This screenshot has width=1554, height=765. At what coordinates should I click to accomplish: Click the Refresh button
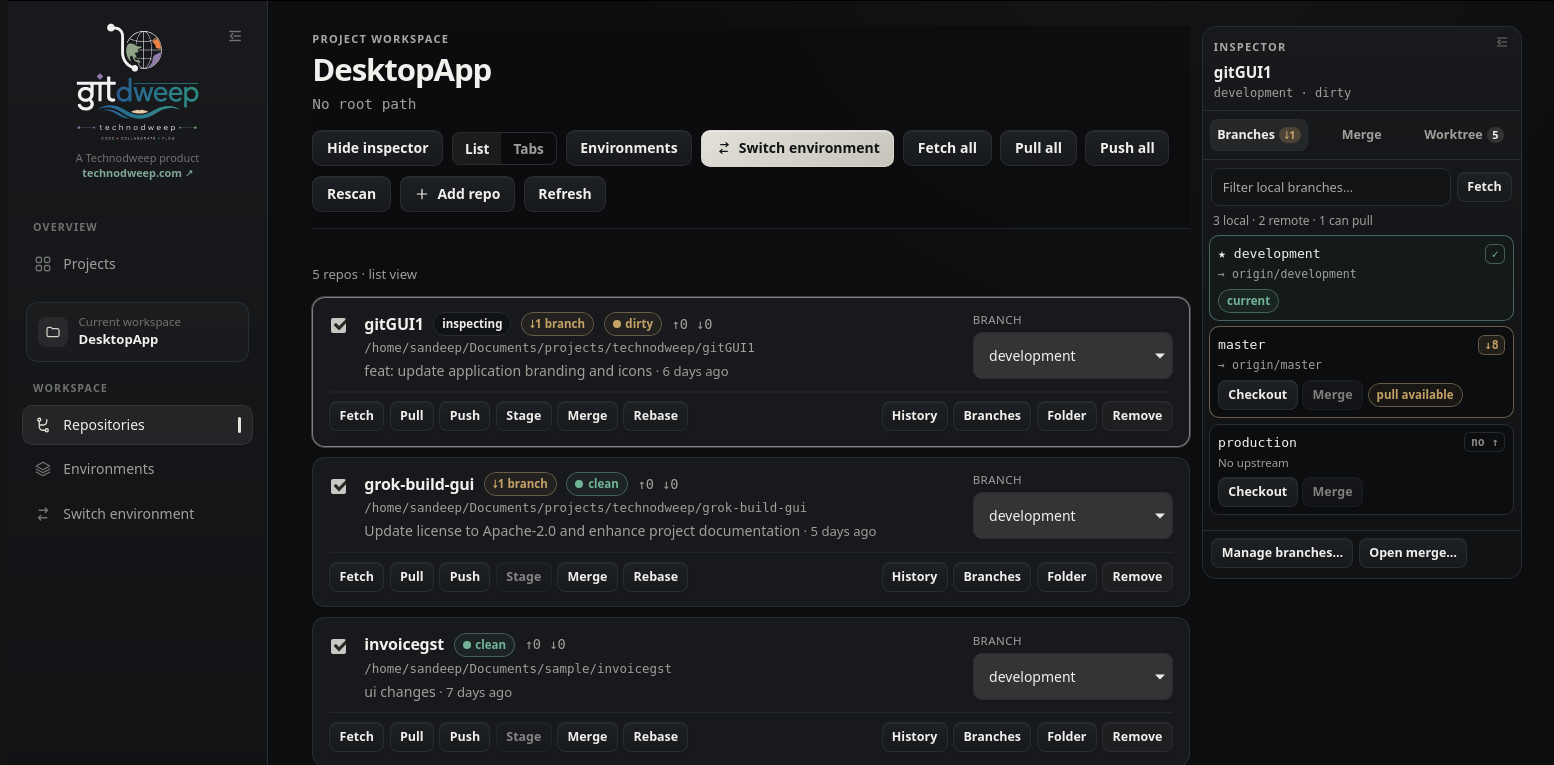coord(565,194)
